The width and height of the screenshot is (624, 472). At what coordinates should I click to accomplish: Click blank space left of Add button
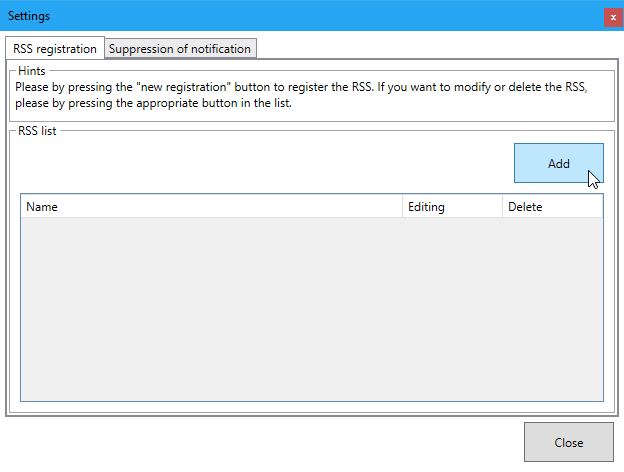tap(260, 163)
